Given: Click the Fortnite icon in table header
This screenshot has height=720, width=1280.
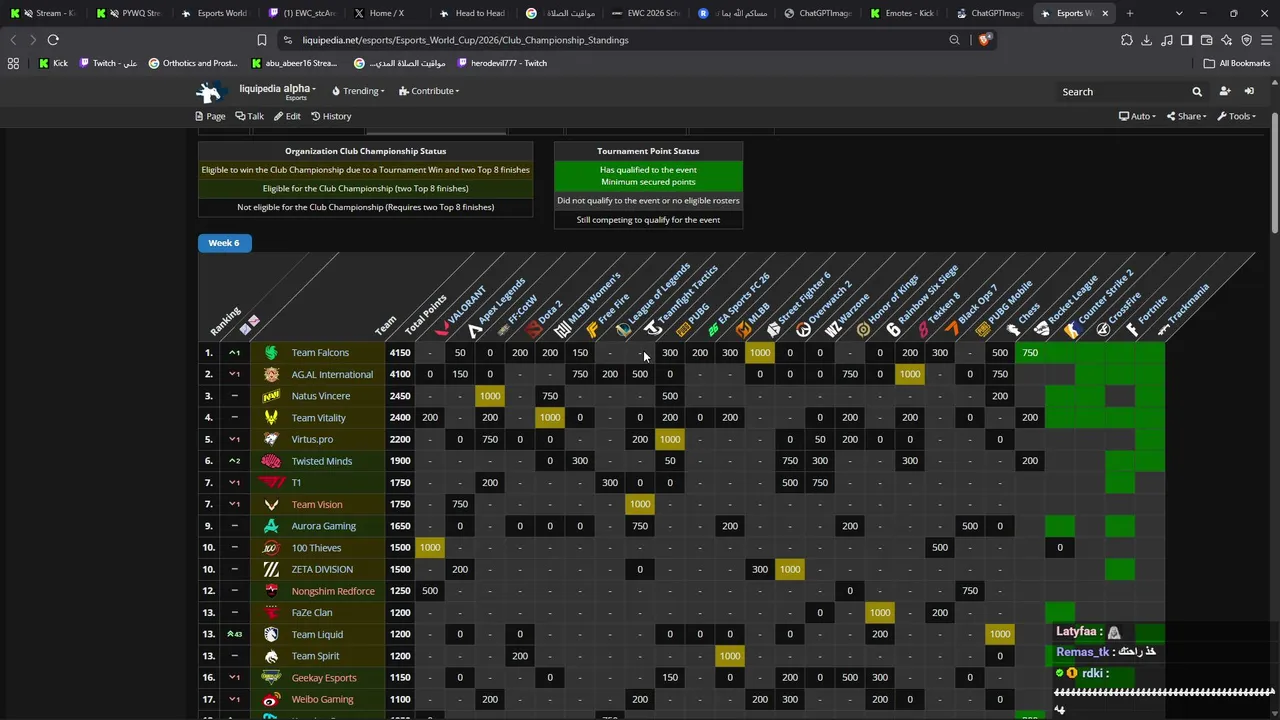Looking at the screenshot, I should pyautogui.click(x=1132, y=330).
